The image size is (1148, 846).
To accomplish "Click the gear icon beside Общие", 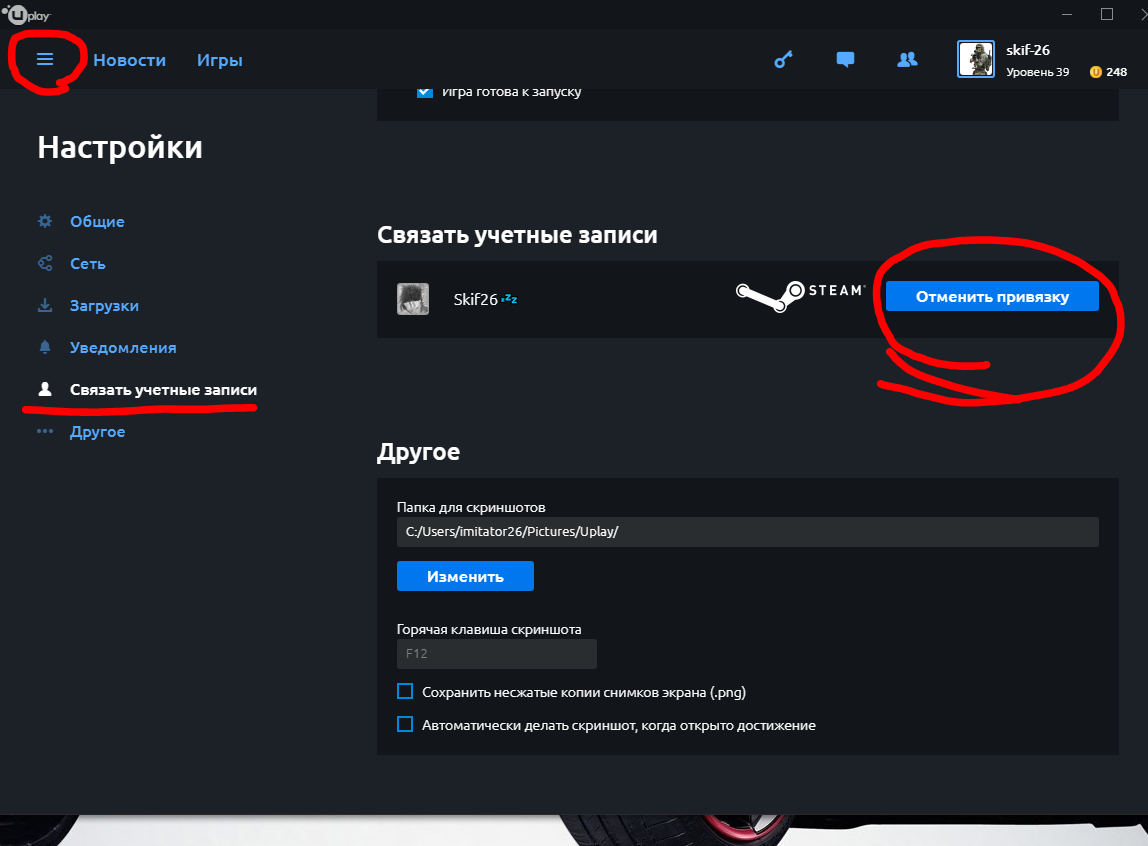I will tap(45, 221).
